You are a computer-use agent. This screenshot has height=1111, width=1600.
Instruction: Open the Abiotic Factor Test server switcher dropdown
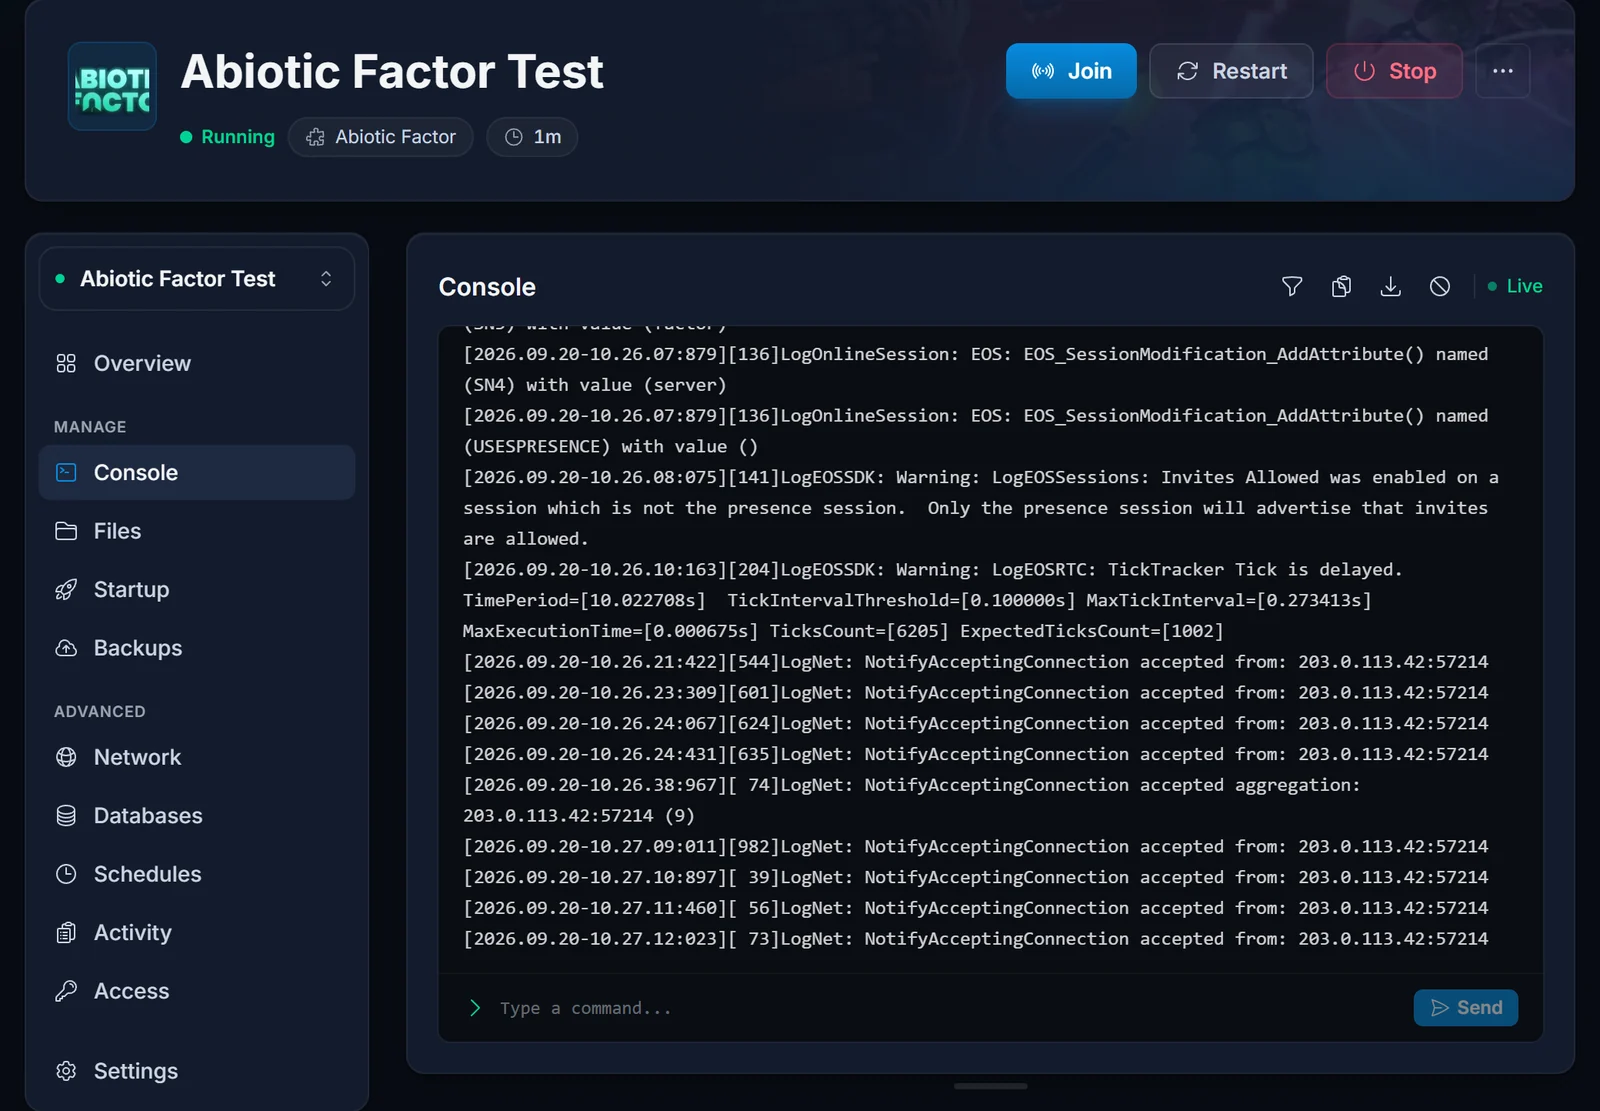(197, 279)
